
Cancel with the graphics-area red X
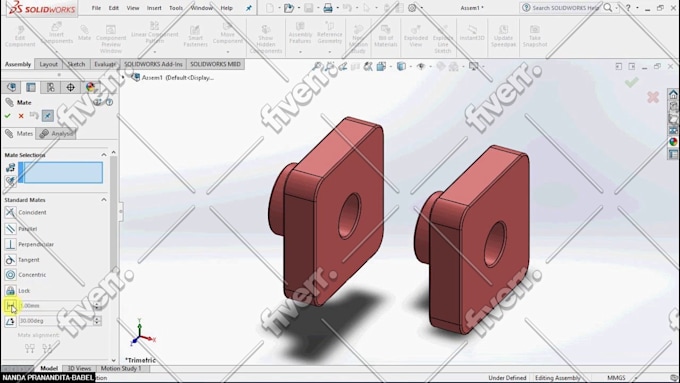coord(653,97)
